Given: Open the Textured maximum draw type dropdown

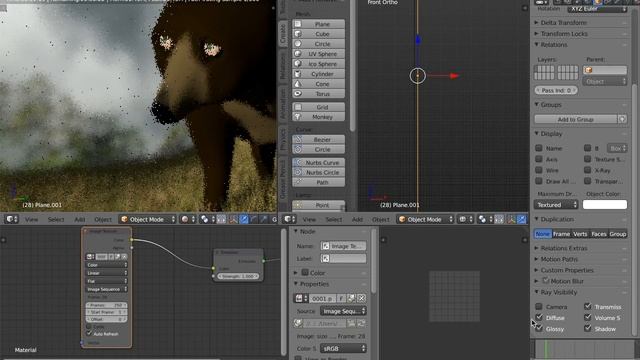Looking at the screenshot, I should pyautogui.click(x=556, y=204).
